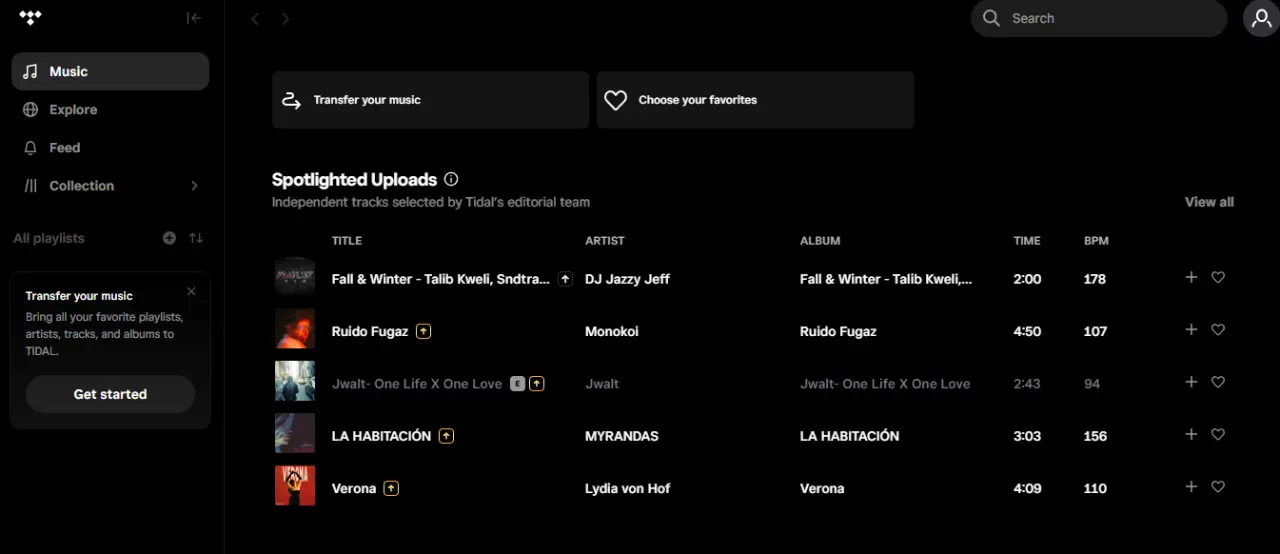Screen dimensions: 1280x554
Task: Open artist MYRANDAS
Action: coord(622,436)
